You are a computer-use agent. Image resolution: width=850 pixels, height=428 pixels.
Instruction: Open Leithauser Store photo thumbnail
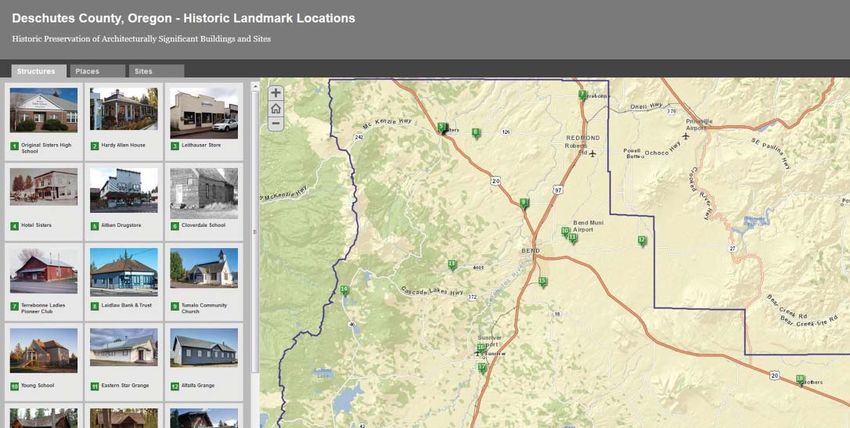pyautogui.click(x=204, y=113)
